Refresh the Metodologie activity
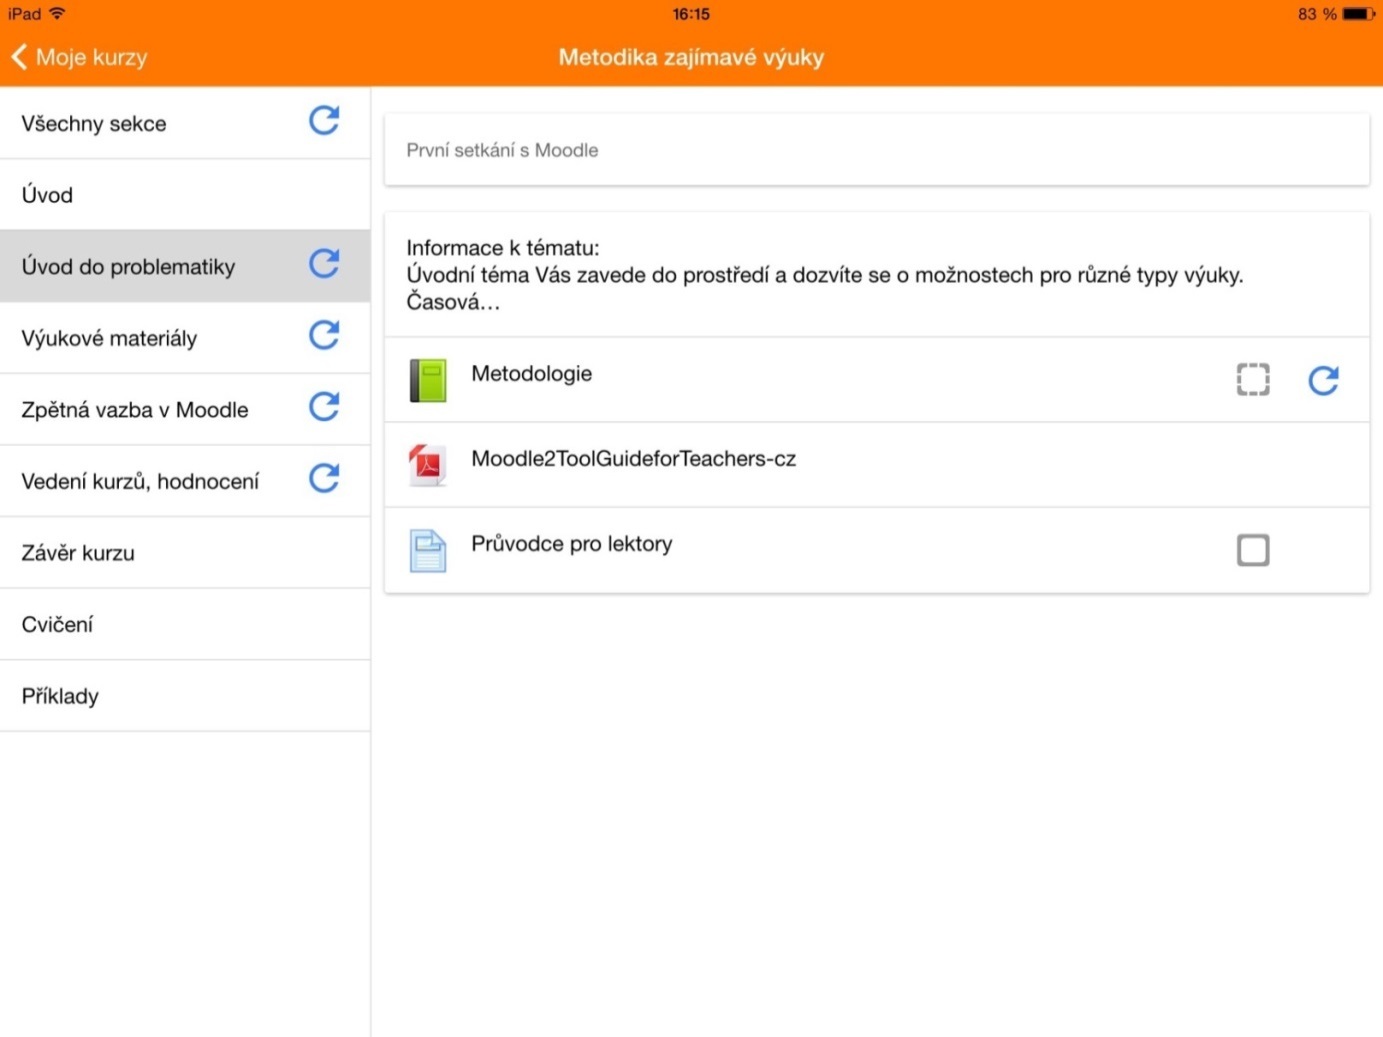The height and width of the screenshot is (1037, 1383). click(x=1324, y=380)
